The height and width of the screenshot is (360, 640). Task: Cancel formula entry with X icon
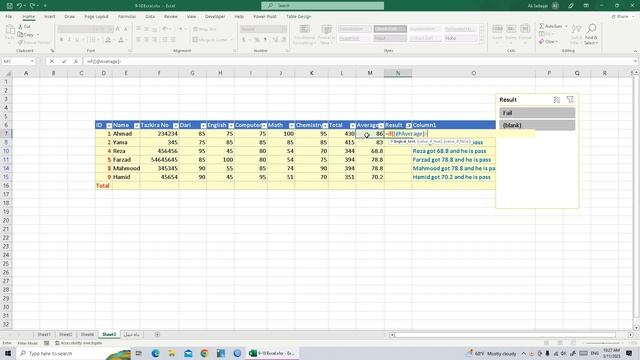tap(52, 61)
